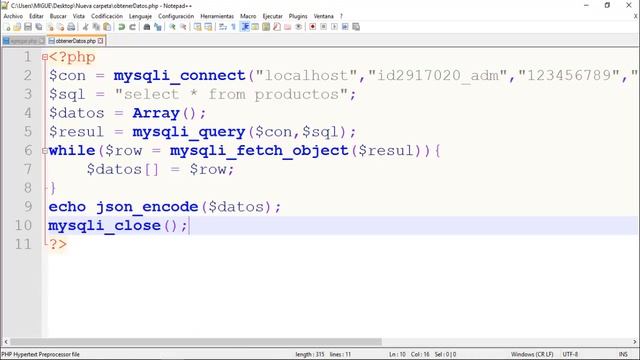Toggle the Document Map icon
Screen dimensions: 640x360
pyautogui.click(x=266, y=27)
